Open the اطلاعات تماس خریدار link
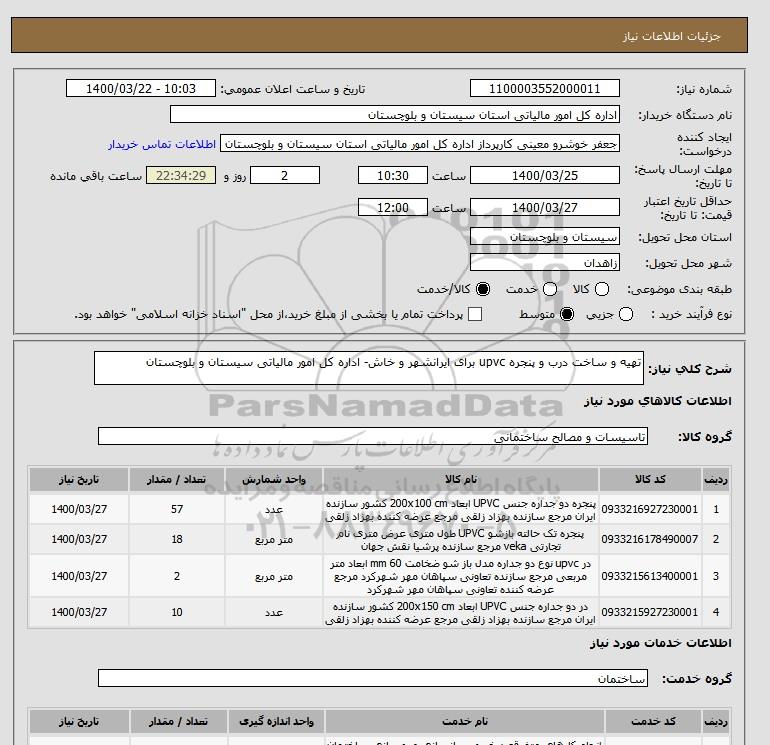The image size is (770, 745). 162,144
